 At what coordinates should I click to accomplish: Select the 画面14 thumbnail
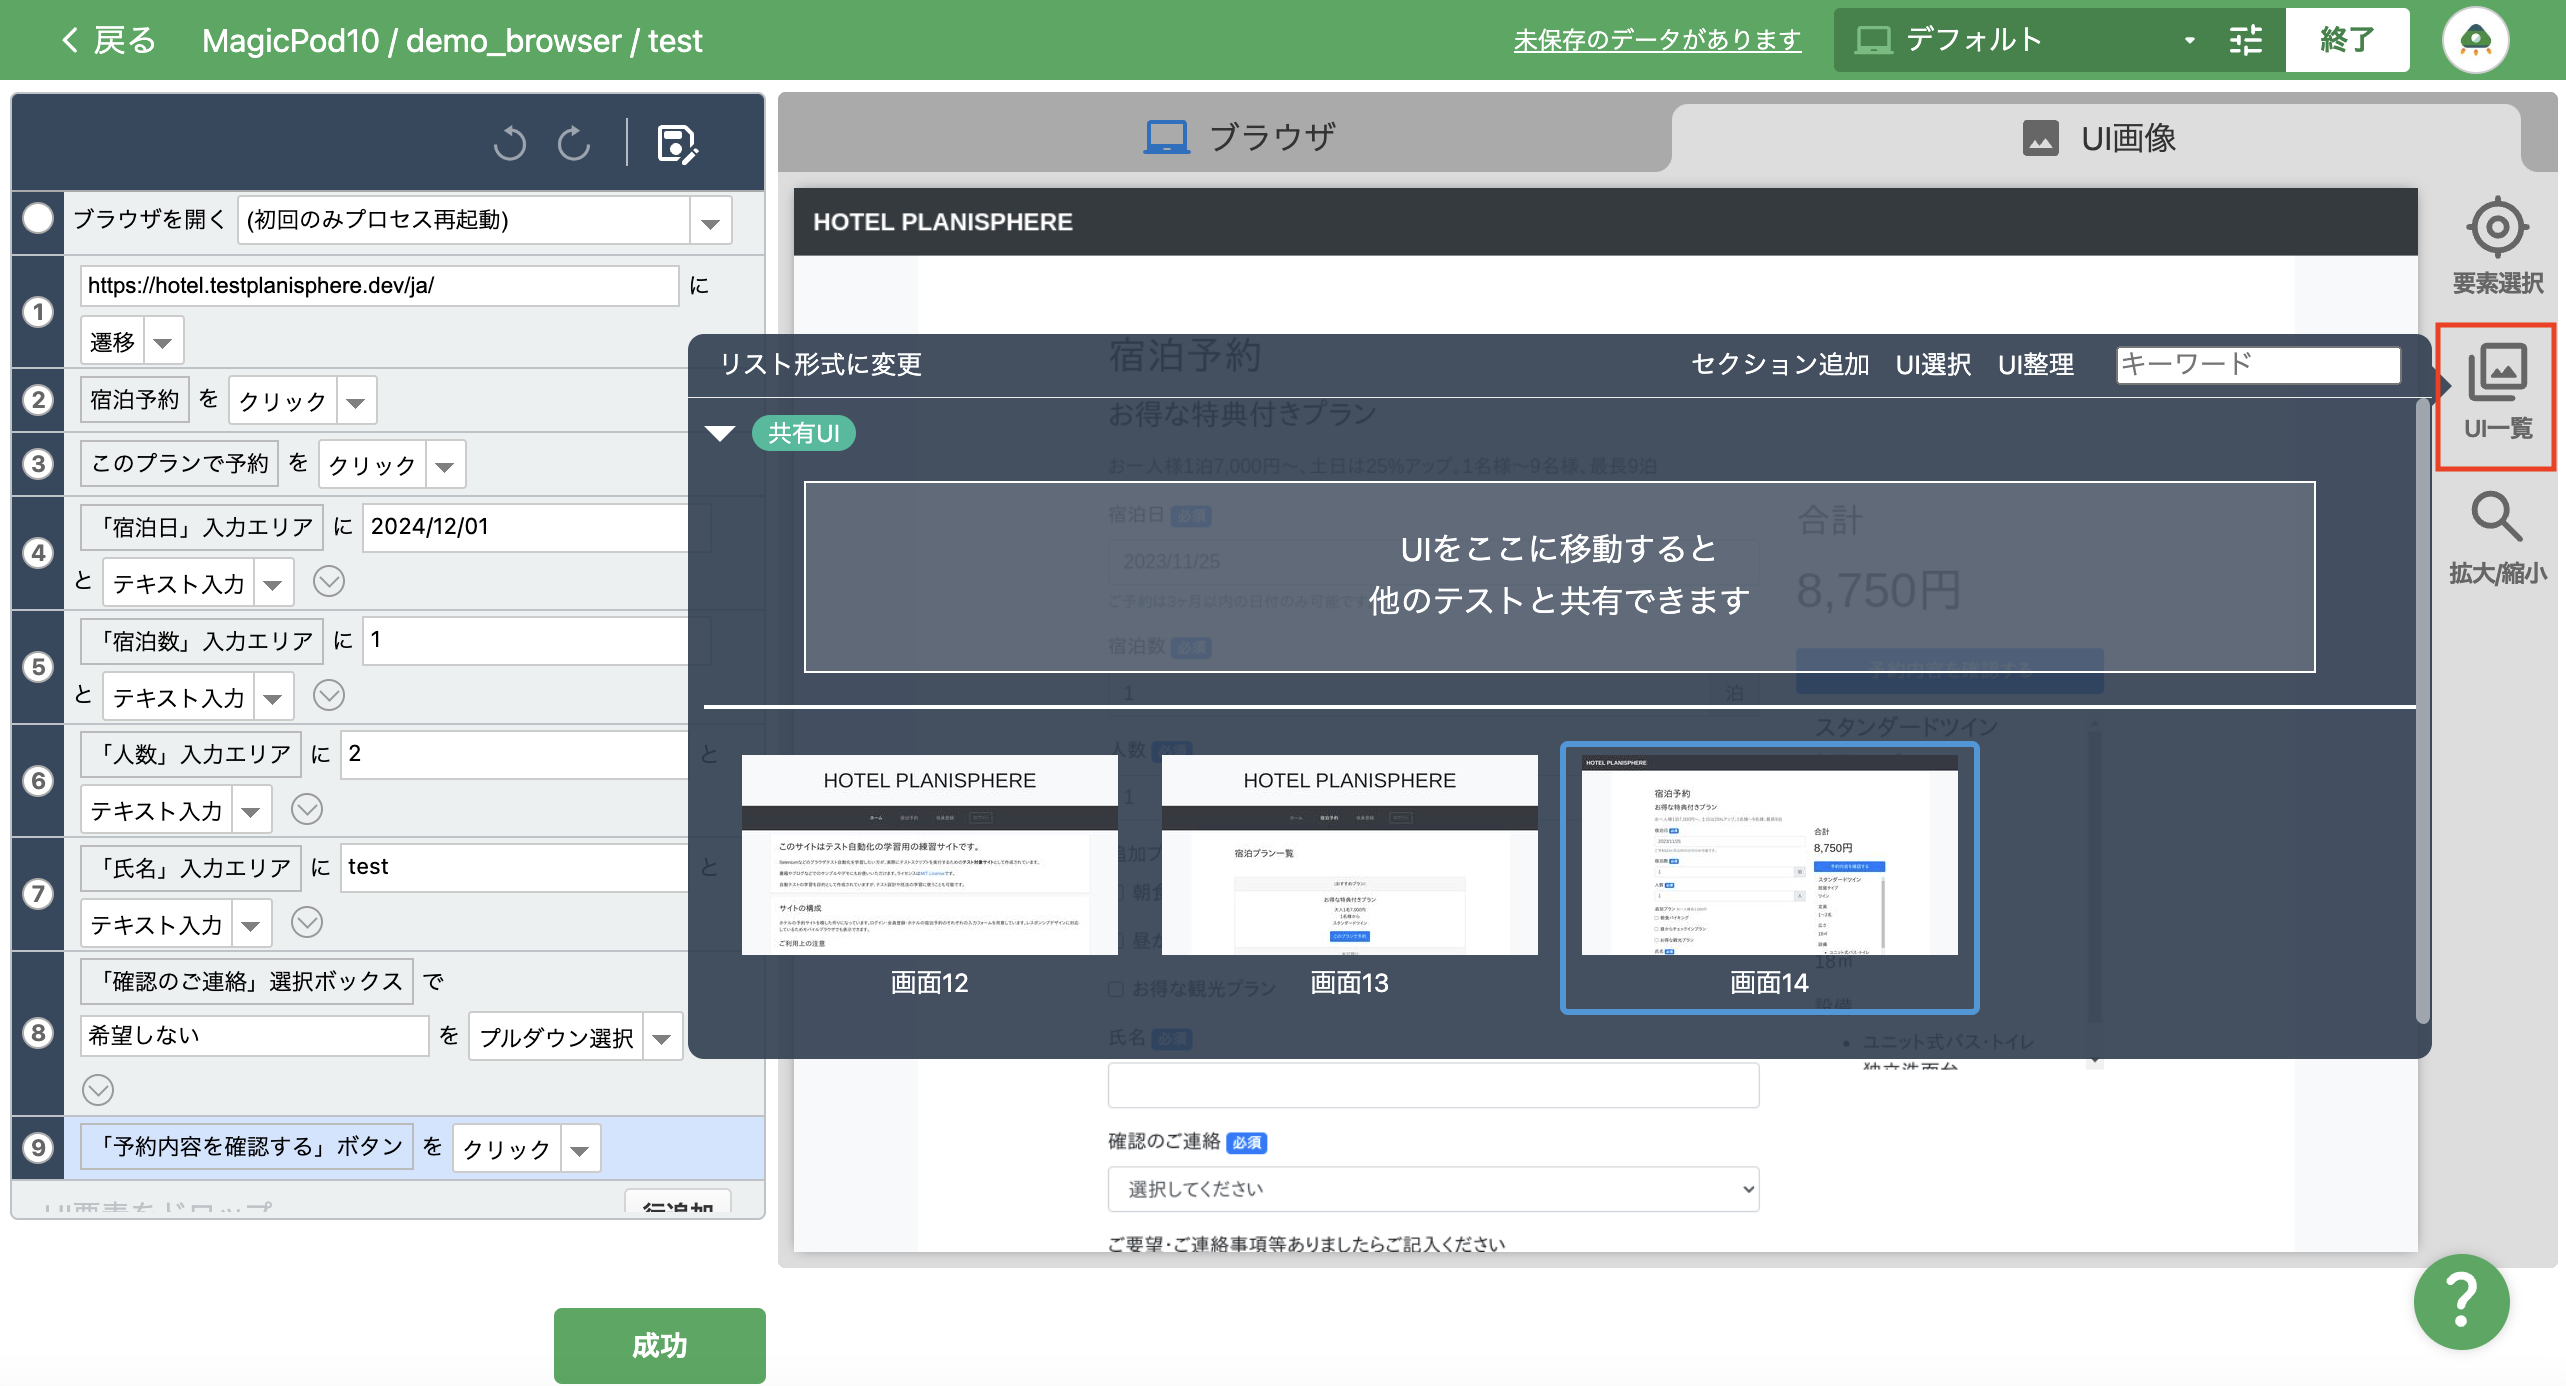(x=1769, y=877)
